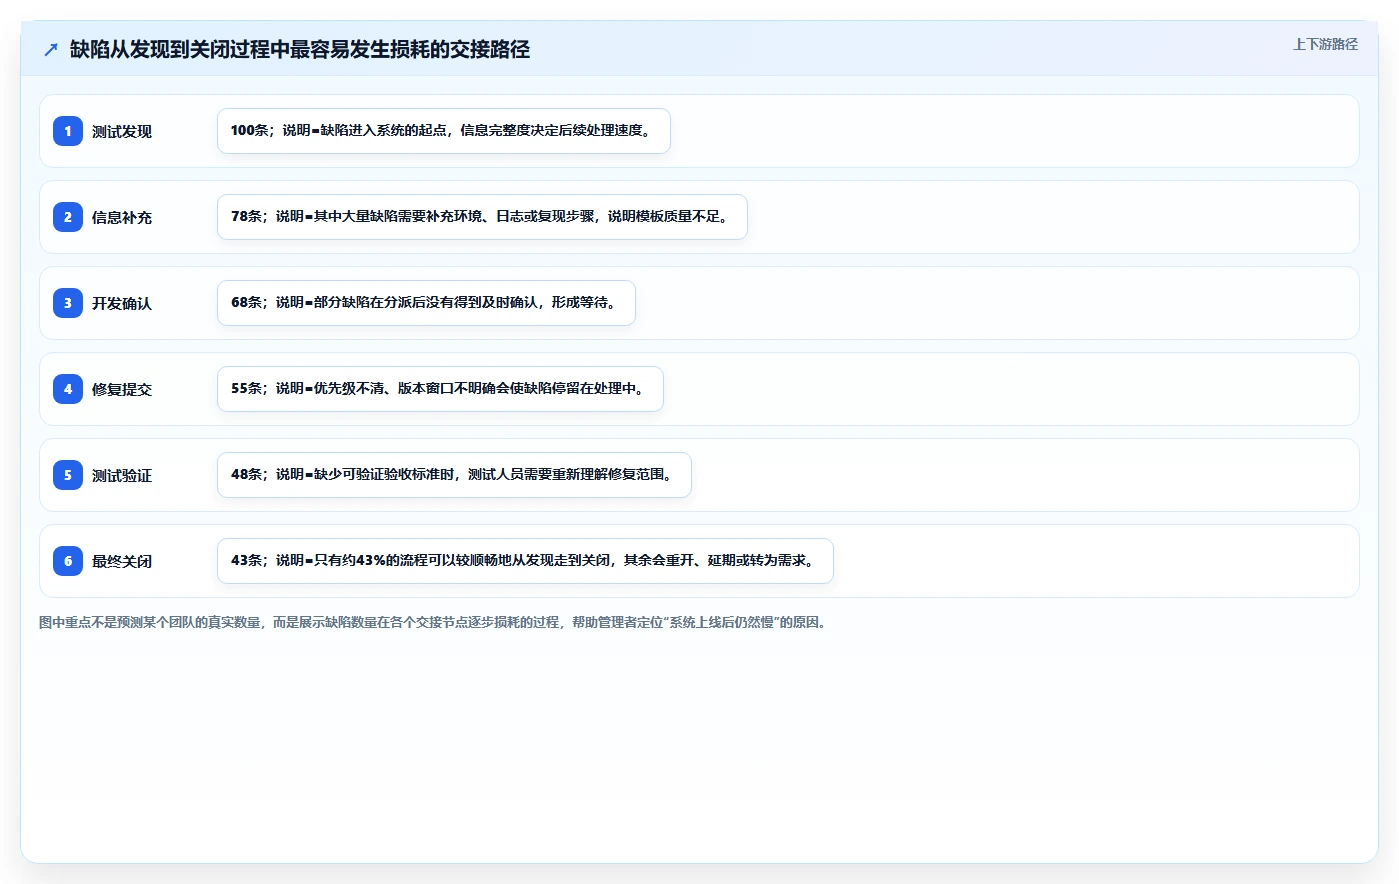This screenshot has width=1399, height=884.
Task: Click the description box starting with 68条
Action: (x=426, y=303)
